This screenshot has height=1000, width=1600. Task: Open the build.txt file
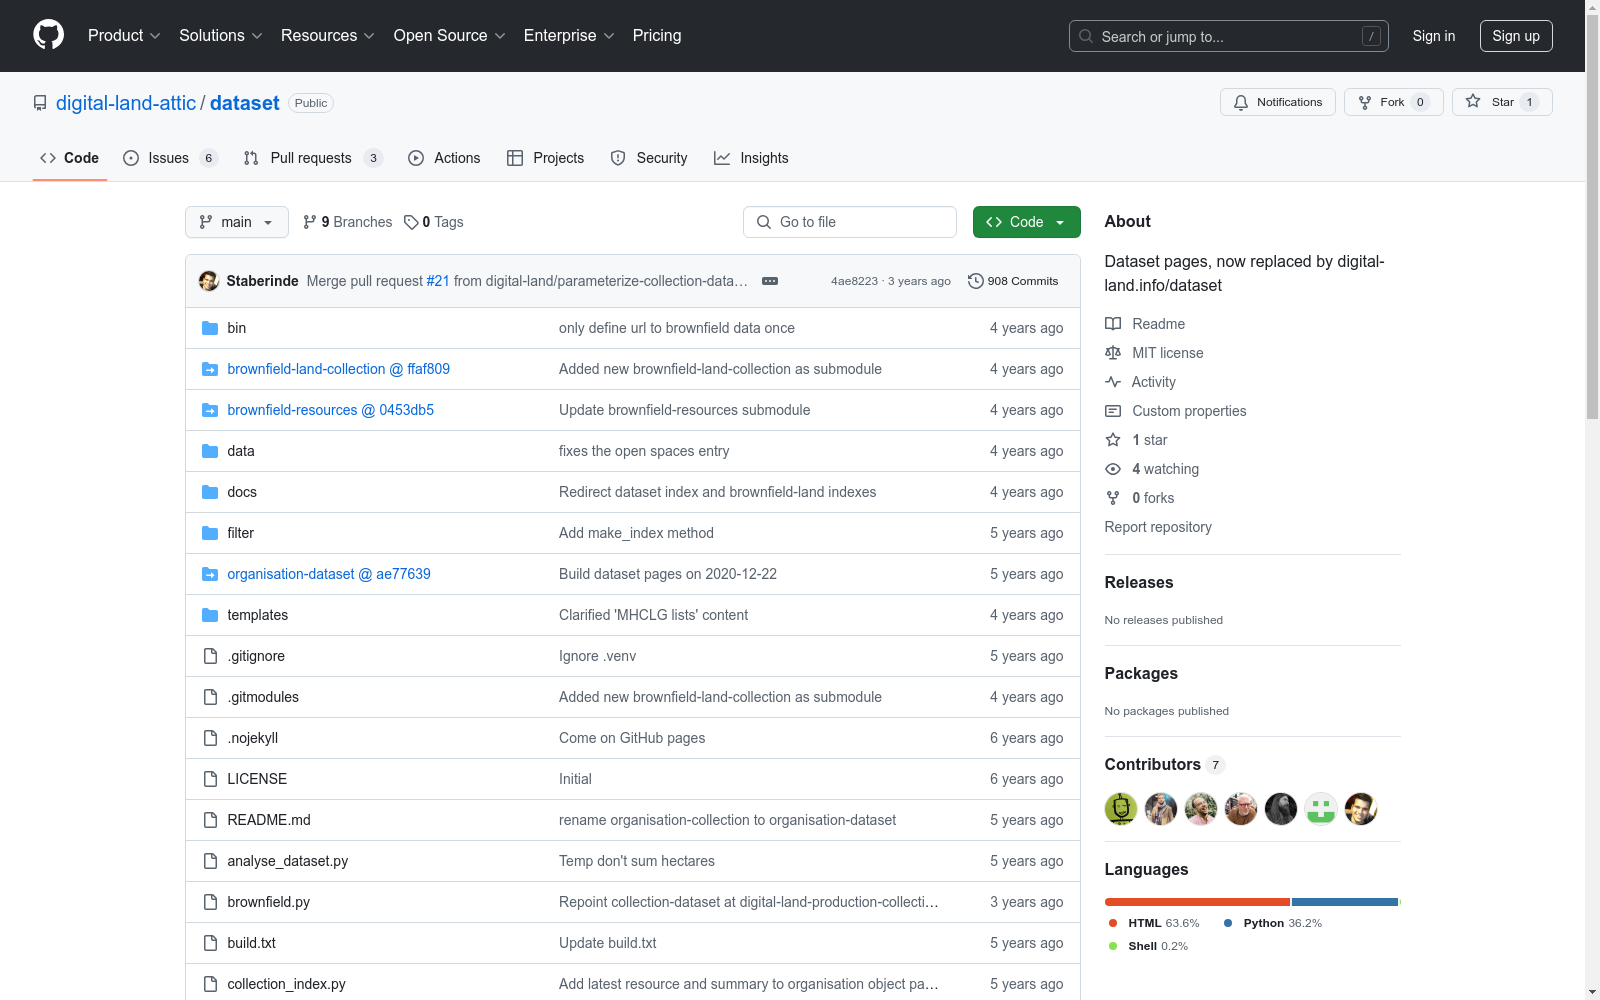pos(252,943)
